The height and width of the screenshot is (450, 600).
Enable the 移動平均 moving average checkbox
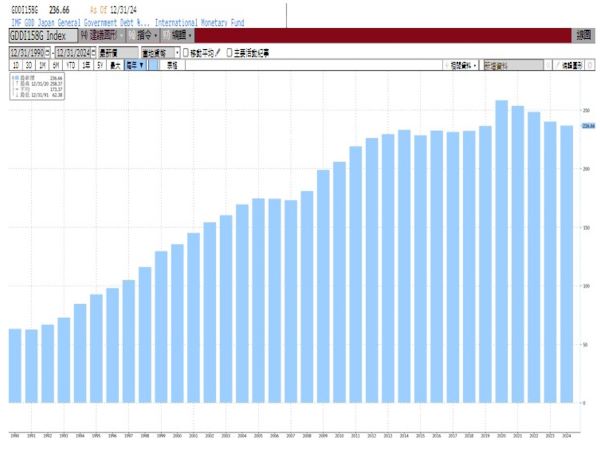(x=186, y=52)
